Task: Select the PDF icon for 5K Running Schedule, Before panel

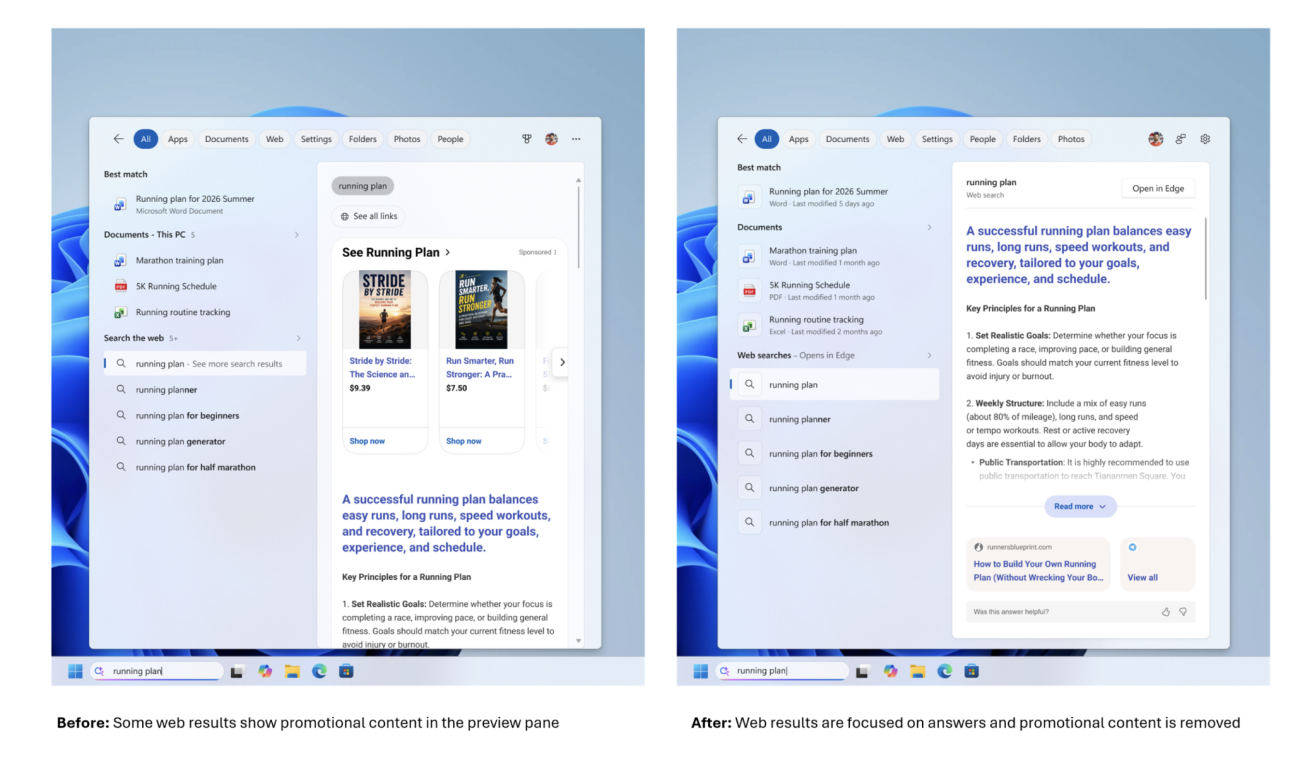Action: (x=120, y=286)
